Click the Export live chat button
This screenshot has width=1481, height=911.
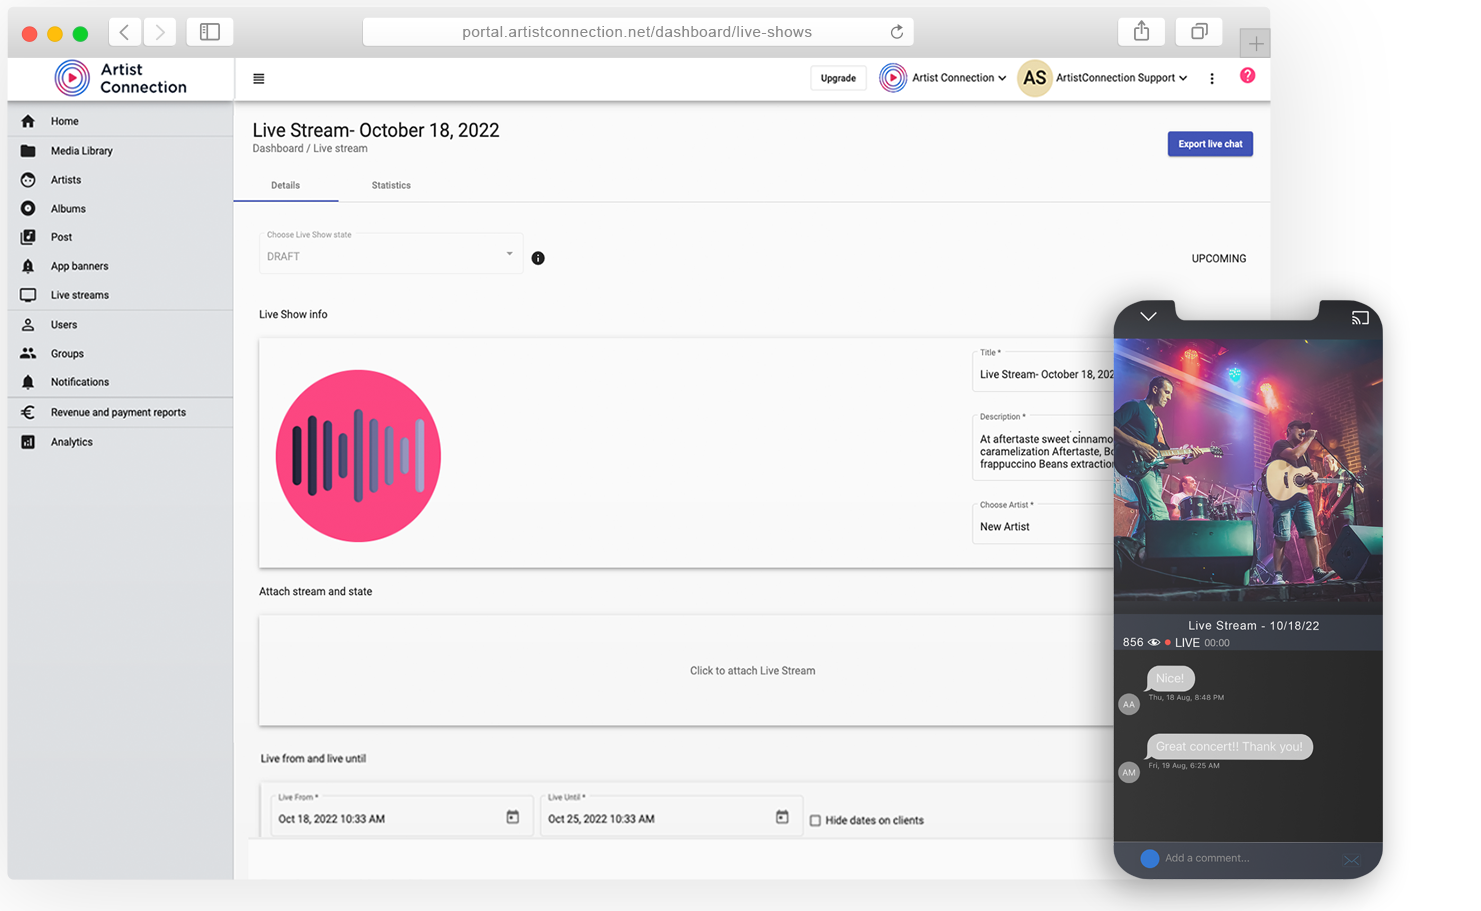coord(1210,144)
